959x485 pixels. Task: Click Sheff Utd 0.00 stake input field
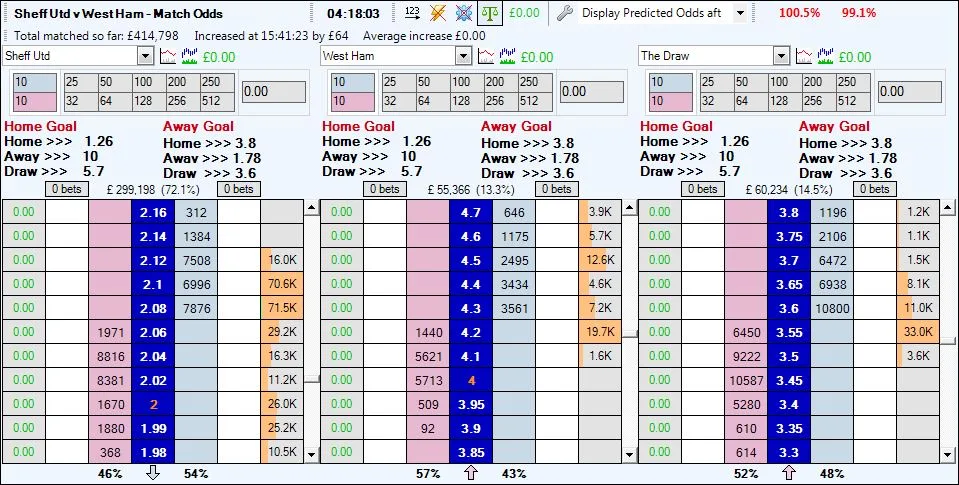[x=273, y=92]
